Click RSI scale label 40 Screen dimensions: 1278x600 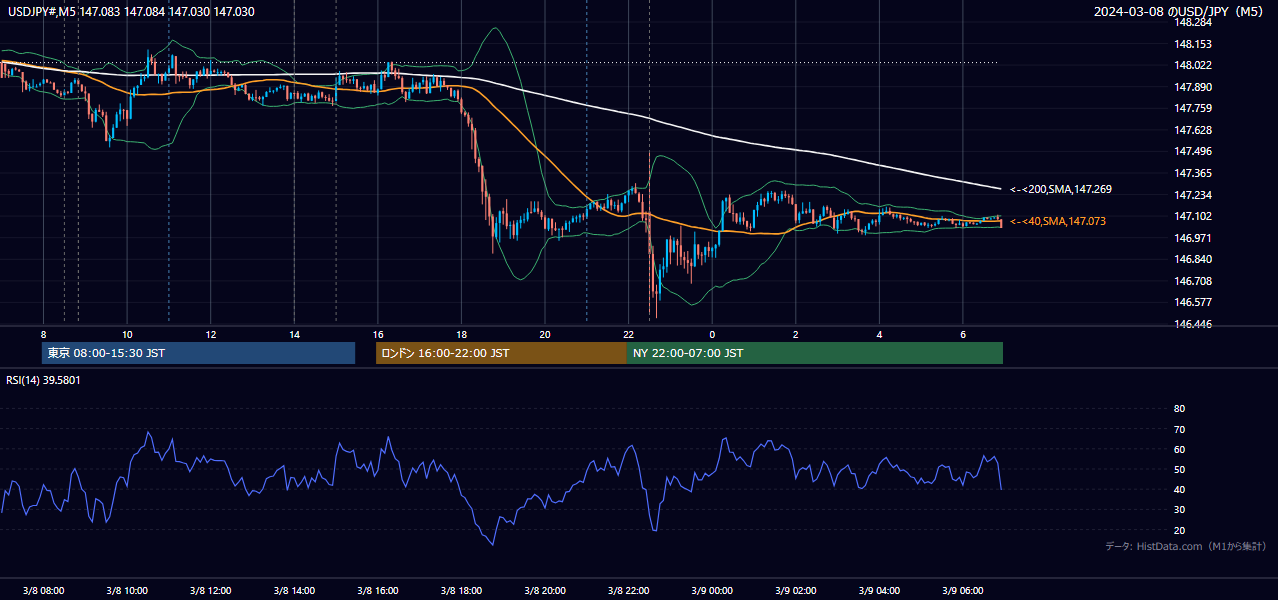[x=1179, y=489]
